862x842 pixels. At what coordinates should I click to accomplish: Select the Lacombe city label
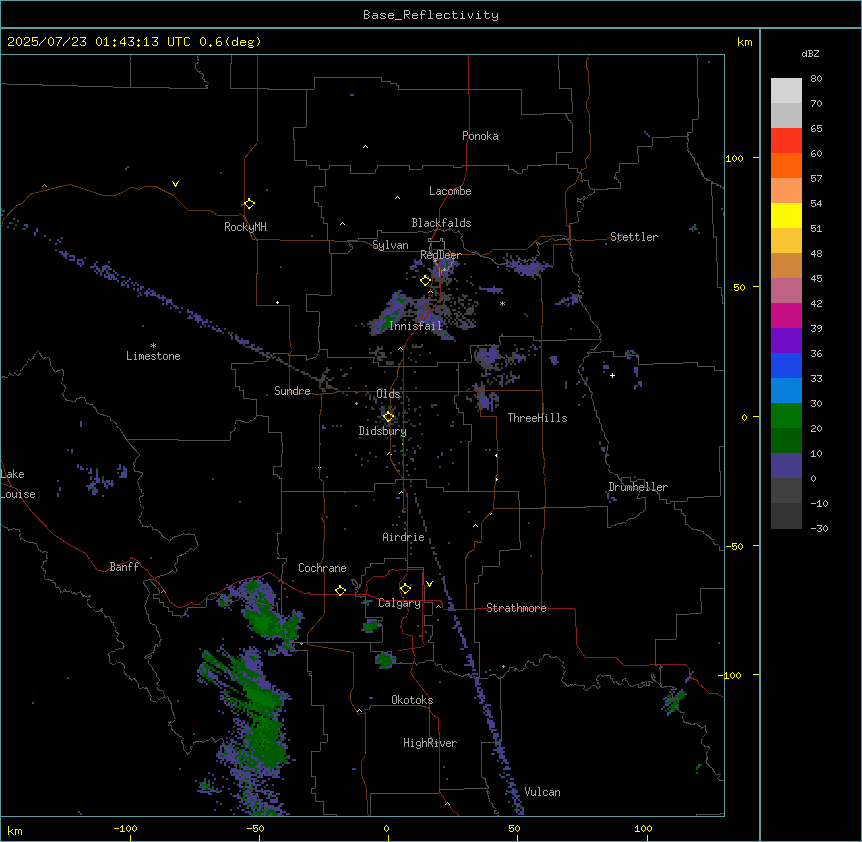(x=450, y=191)
